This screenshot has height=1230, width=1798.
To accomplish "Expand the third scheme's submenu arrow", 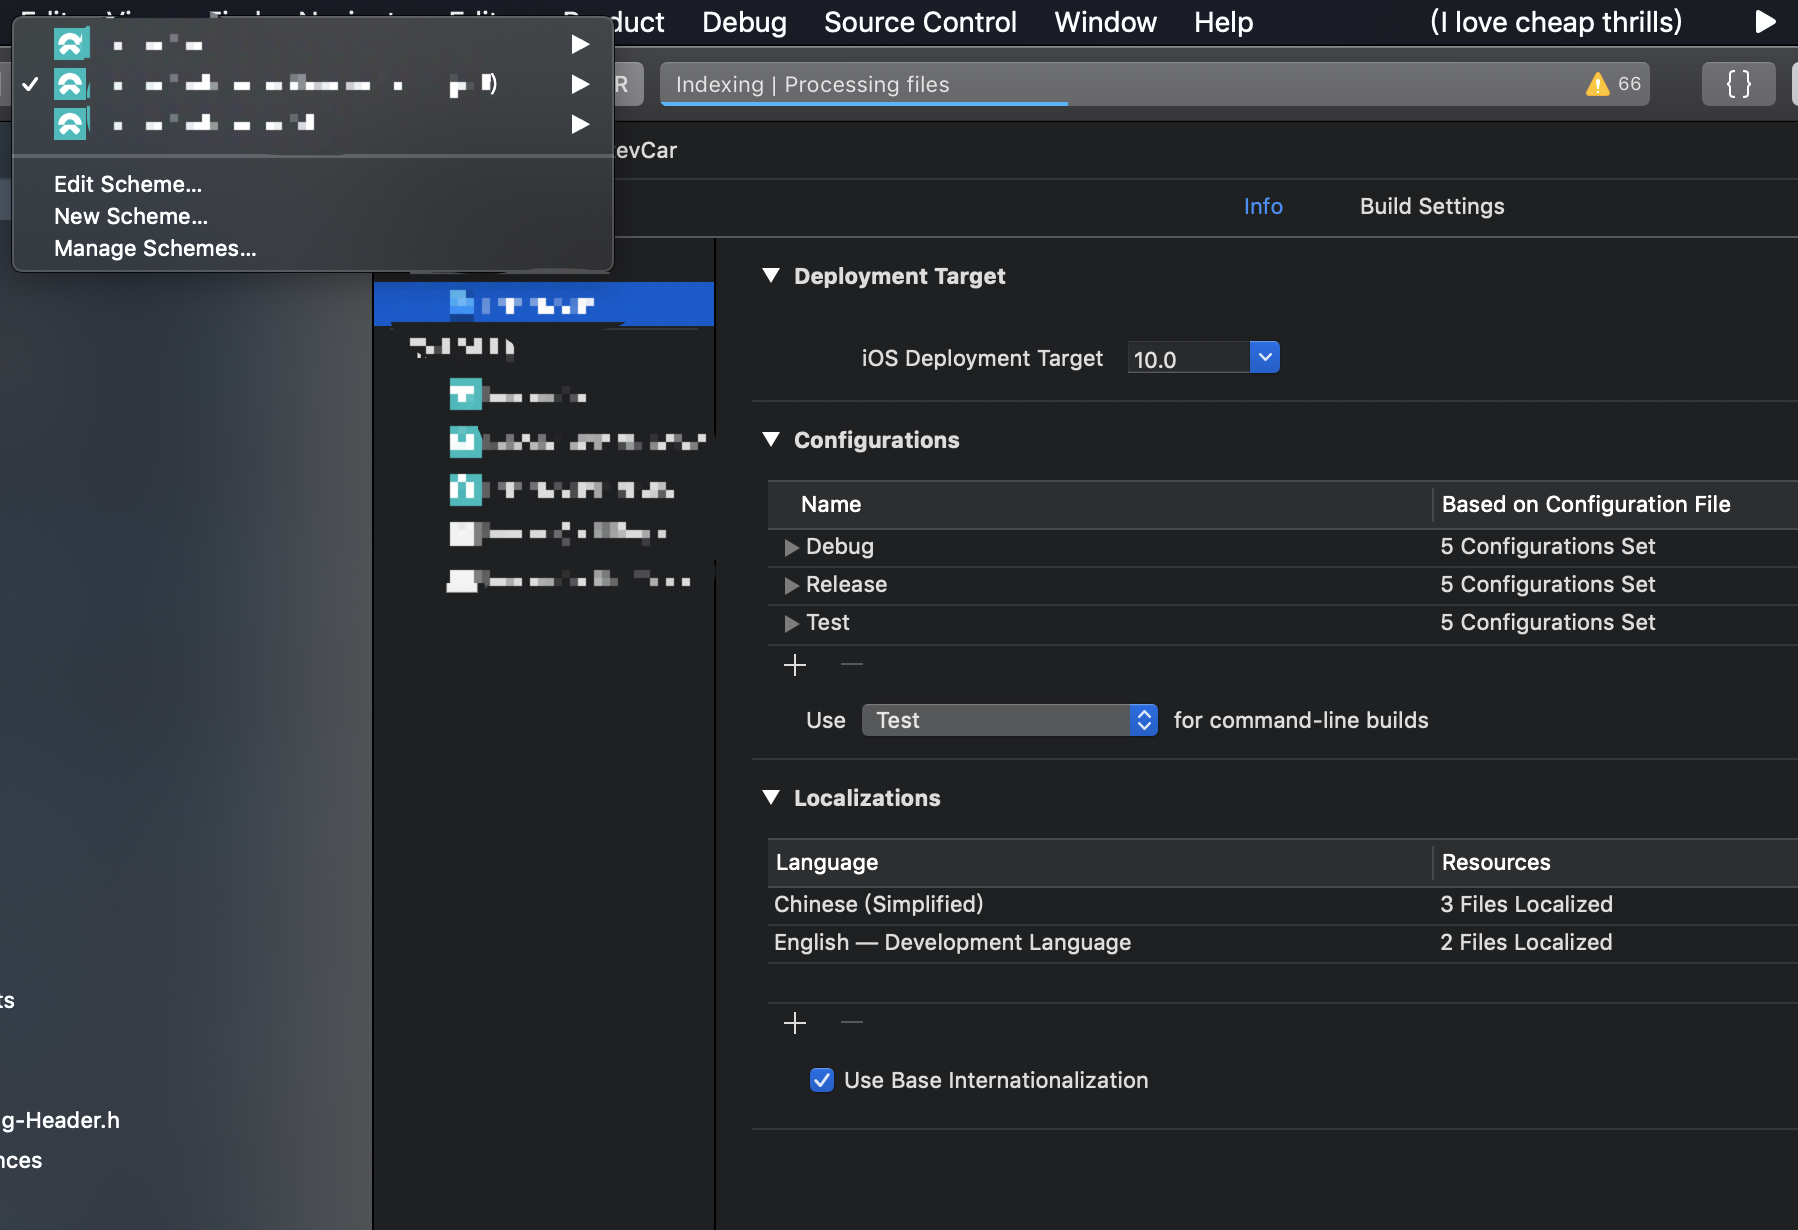I will point(579,124).
